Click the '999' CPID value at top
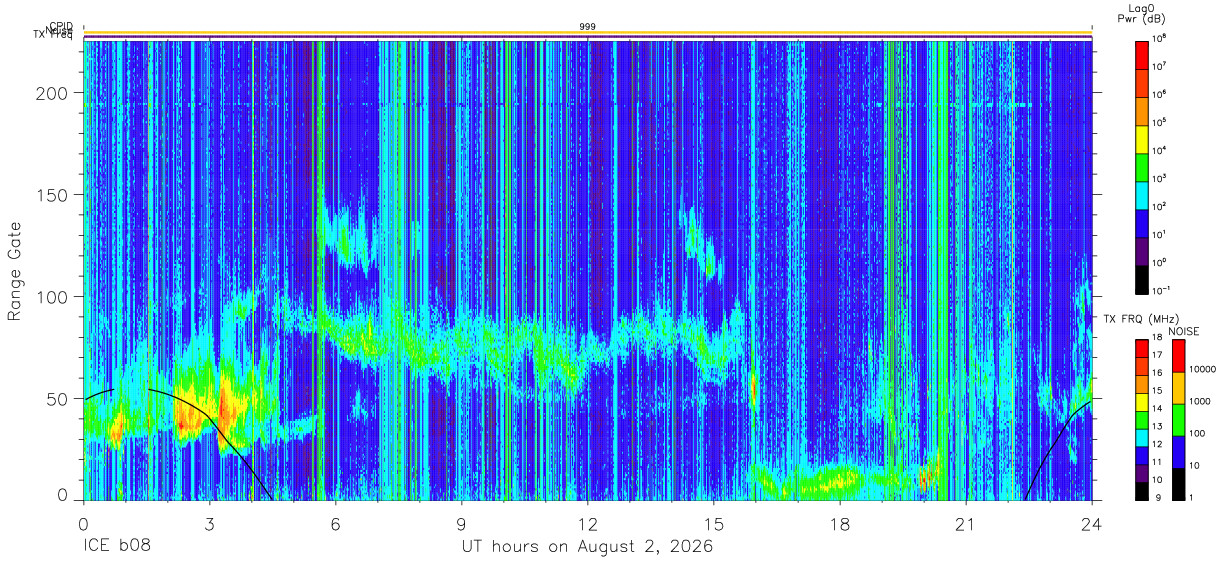This screenshot has width=1228, height=567. (x=587, y=27)
